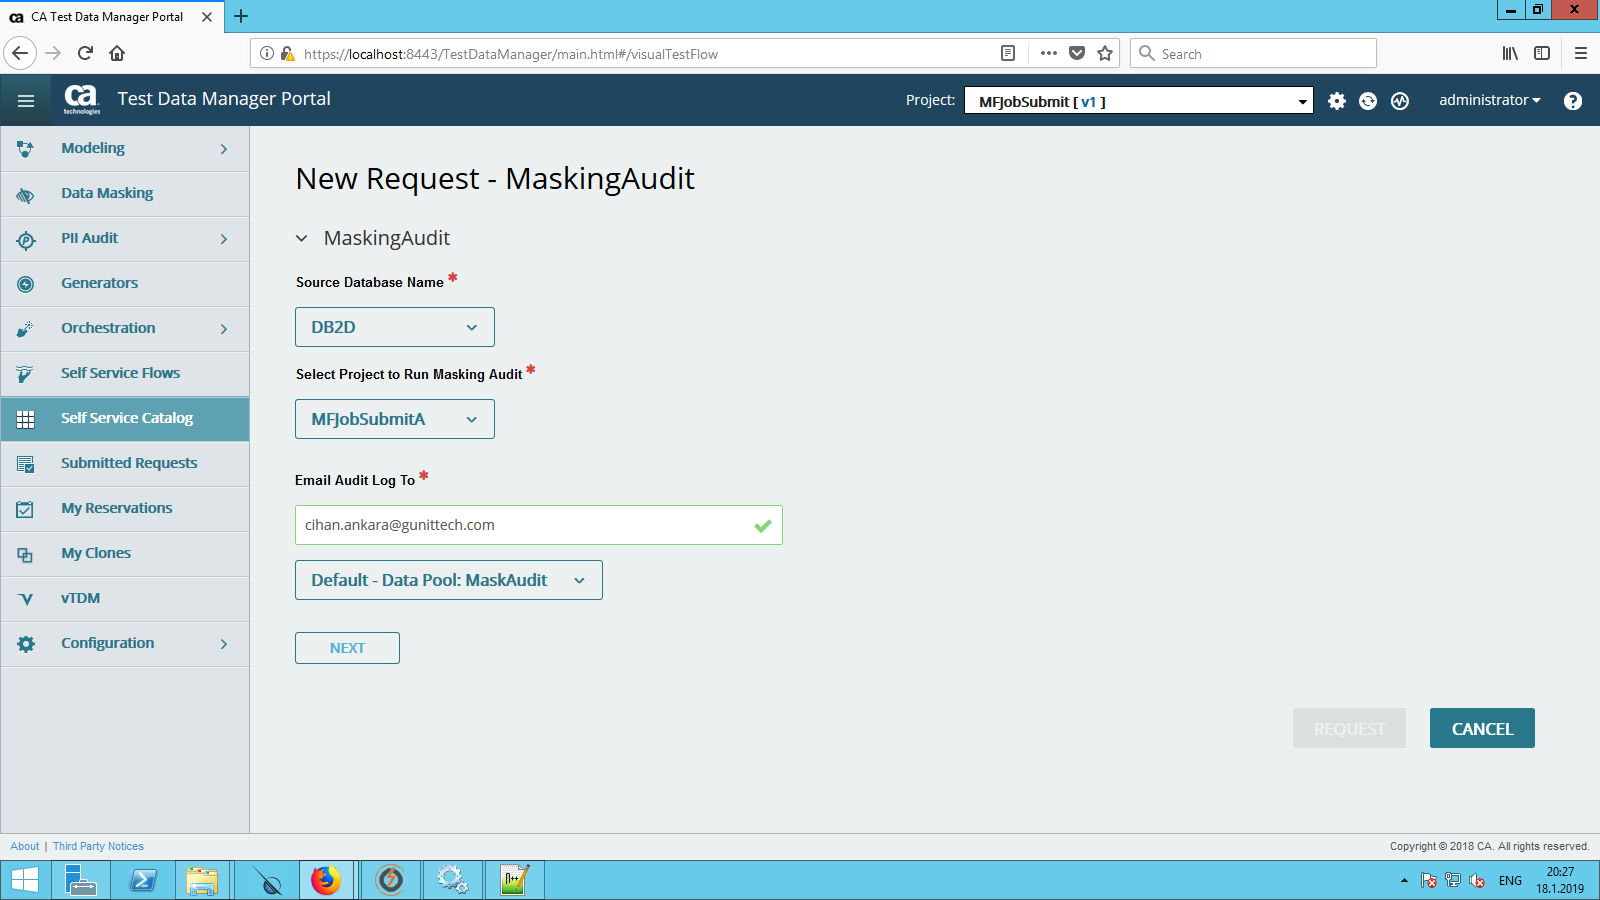Open a new browser tab

(241, 16)
